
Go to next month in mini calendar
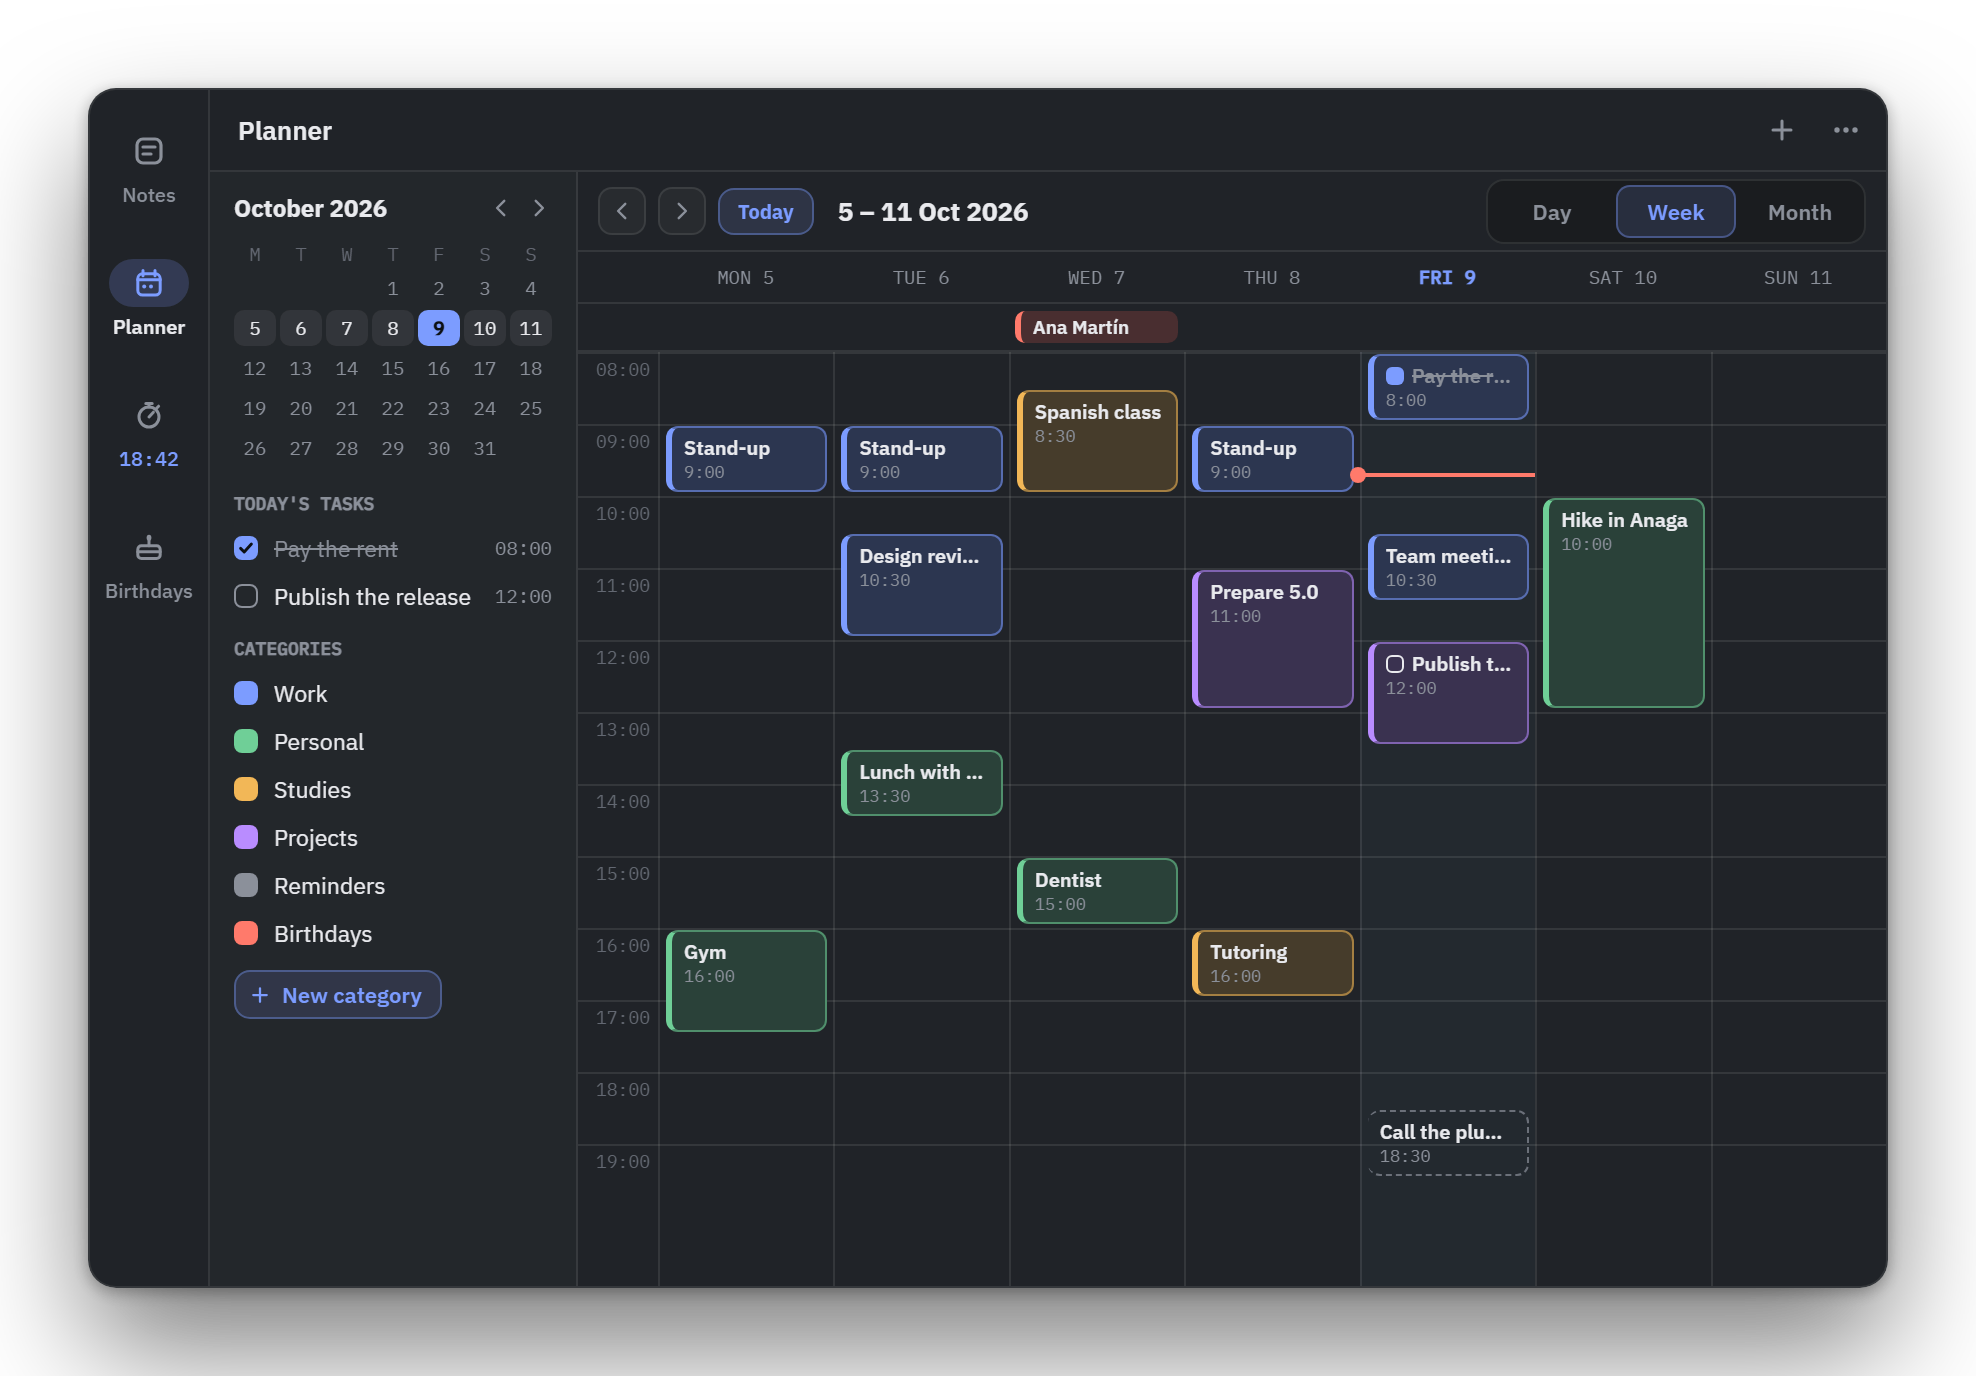539,208
